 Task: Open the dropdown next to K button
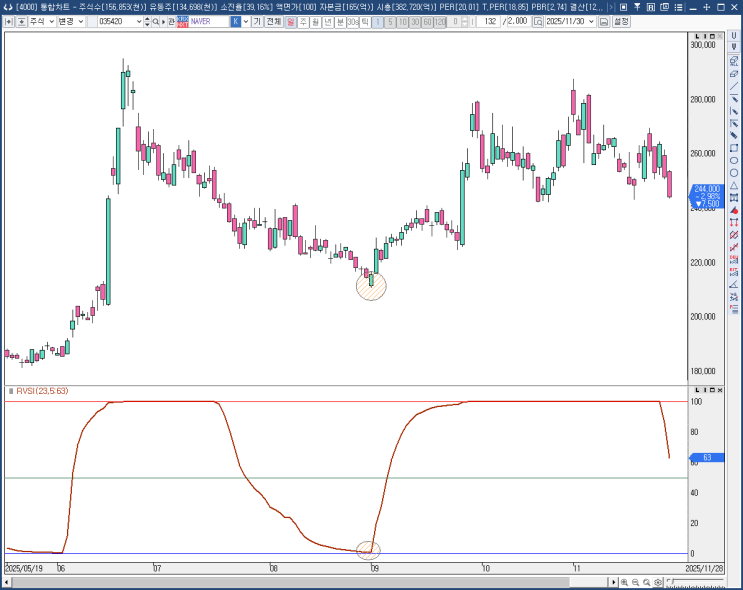point(245,22)
